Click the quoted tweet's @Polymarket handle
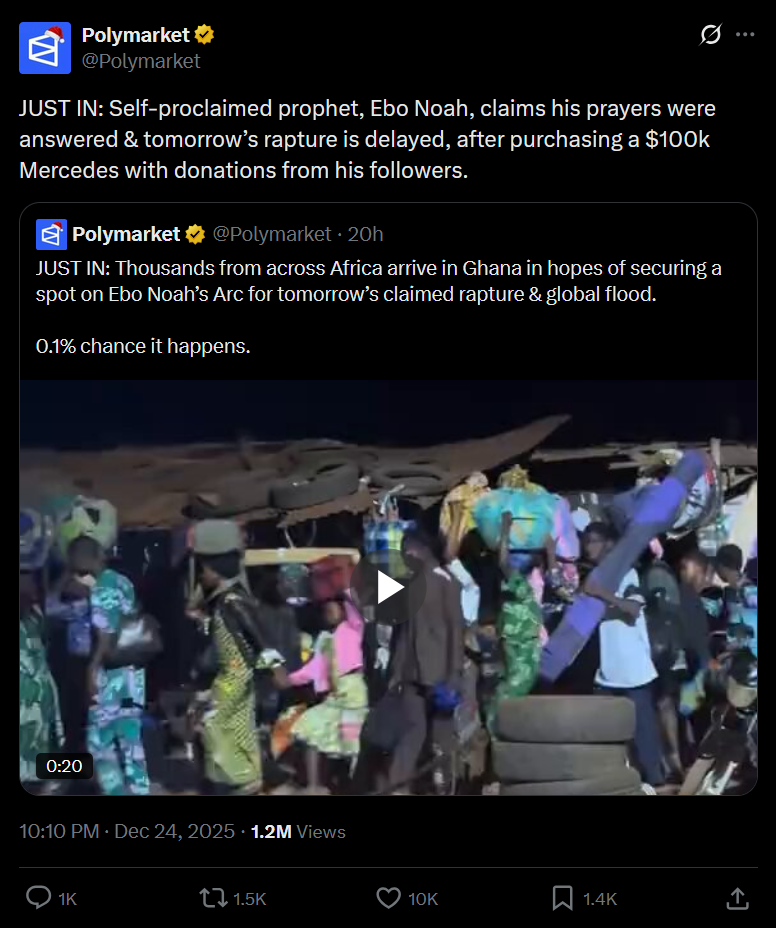This screenshot has height=928, width=776. (272, 234)
